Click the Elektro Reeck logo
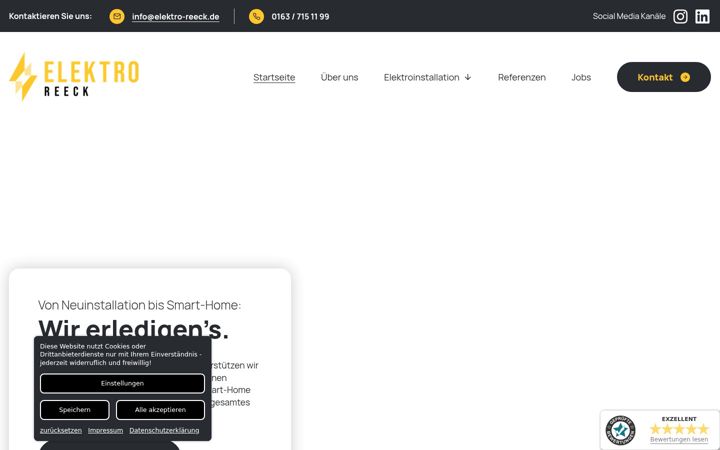The height and width of the screenshot is (450, 720). point(74,77)
